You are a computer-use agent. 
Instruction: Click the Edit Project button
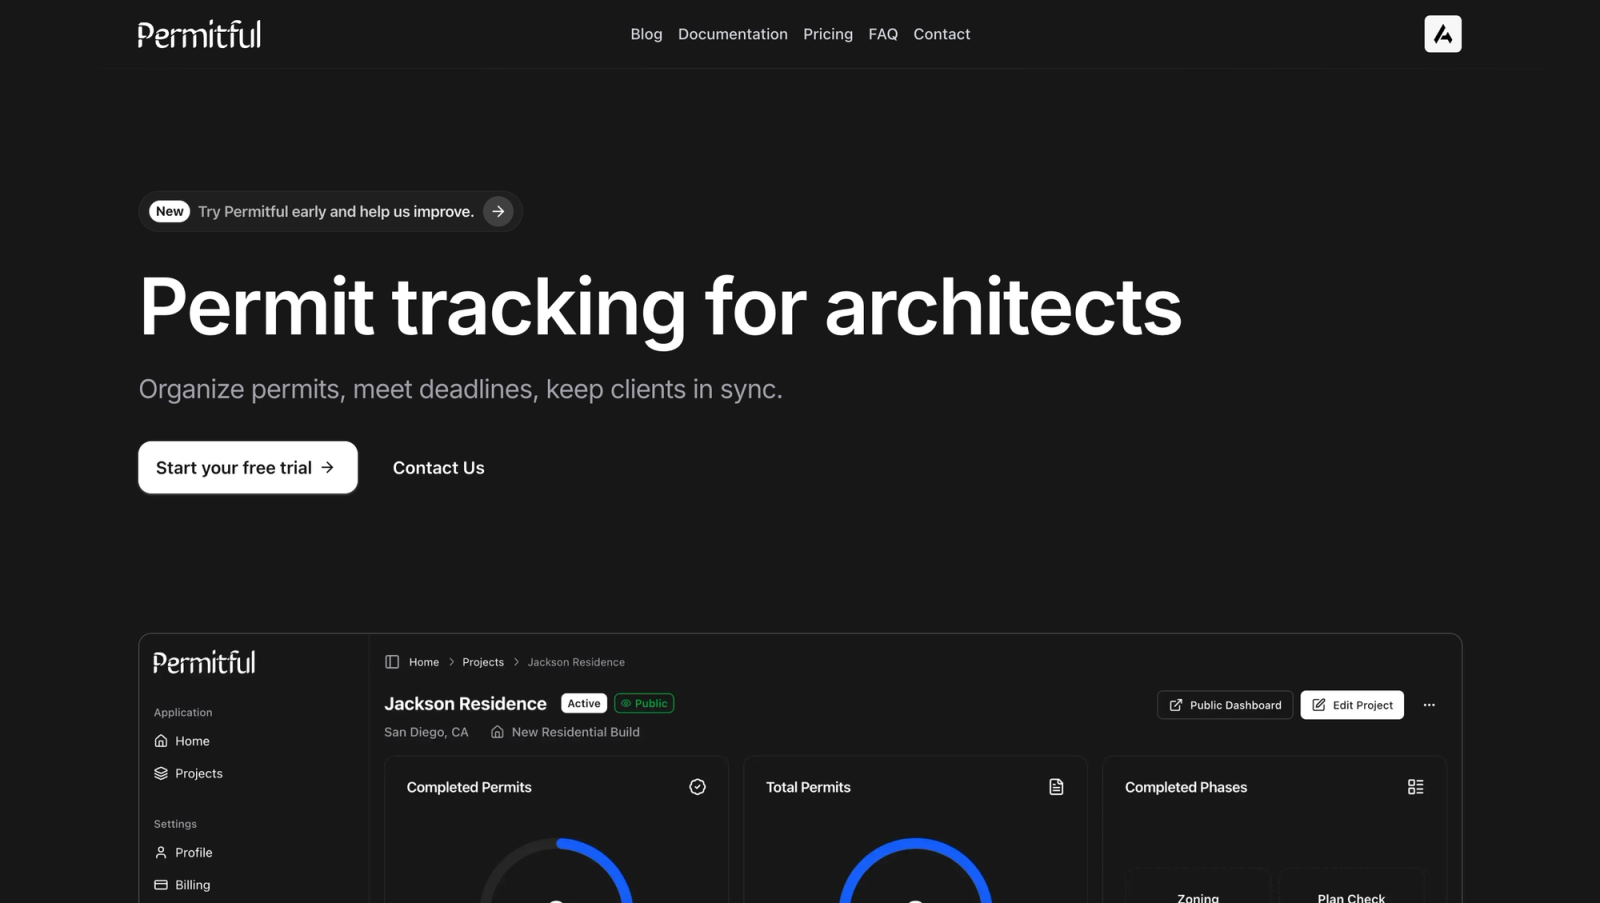[1352, 705]
